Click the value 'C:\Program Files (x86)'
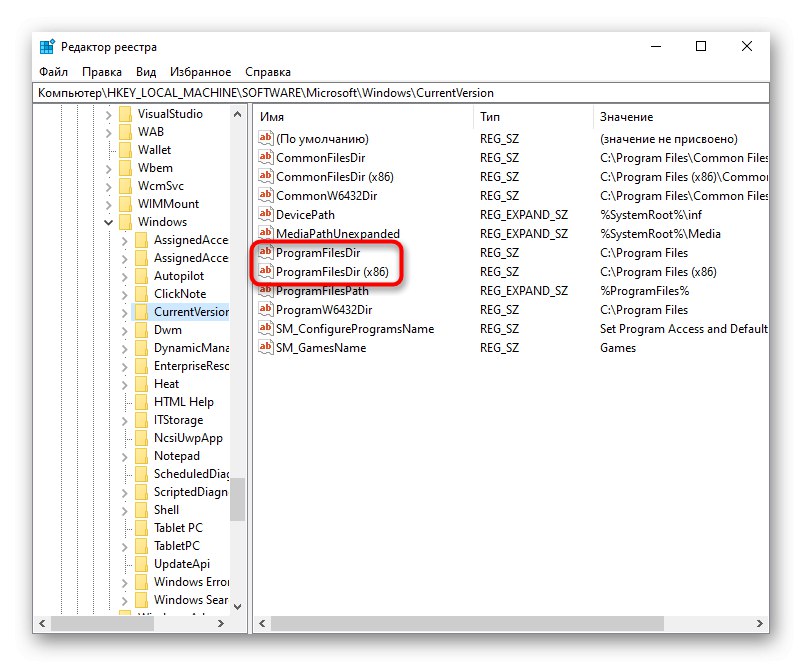Viewport: 802px width, 666px height. pos(658,272)
